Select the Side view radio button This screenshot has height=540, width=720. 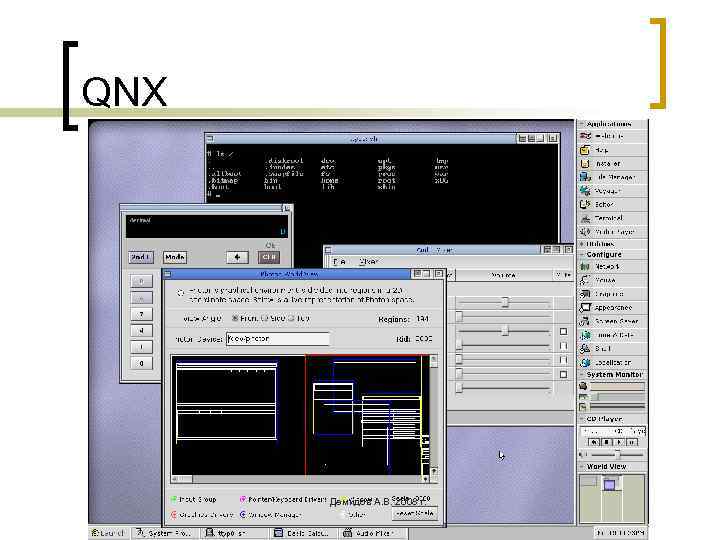tap(264, 318)
